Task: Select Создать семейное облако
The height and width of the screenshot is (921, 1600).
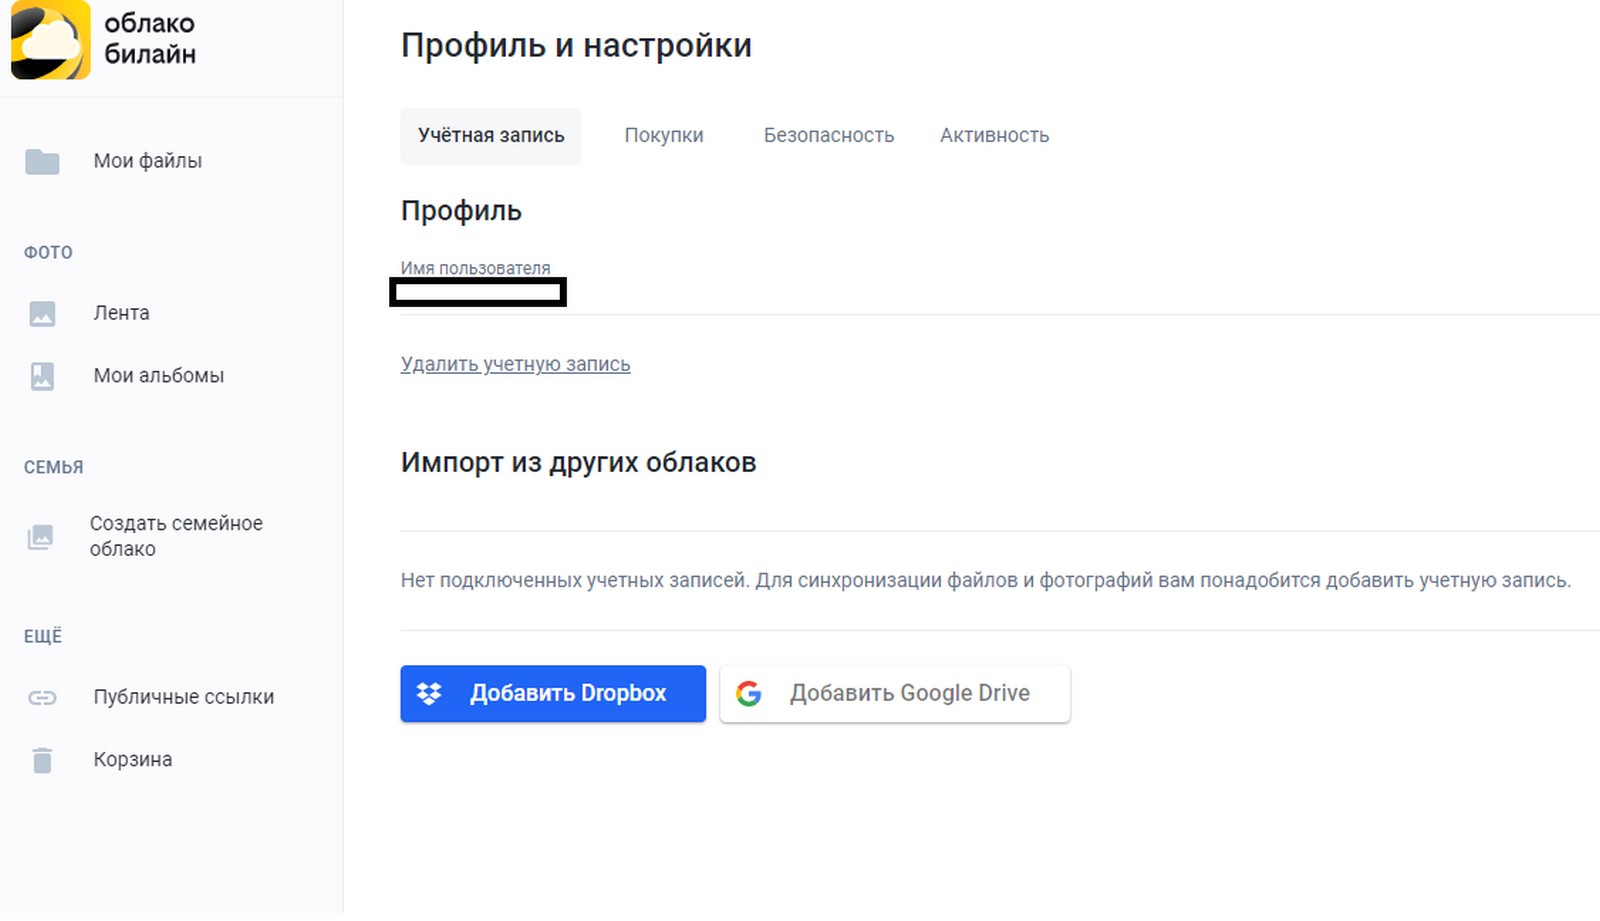Action: tap(176, 536)
